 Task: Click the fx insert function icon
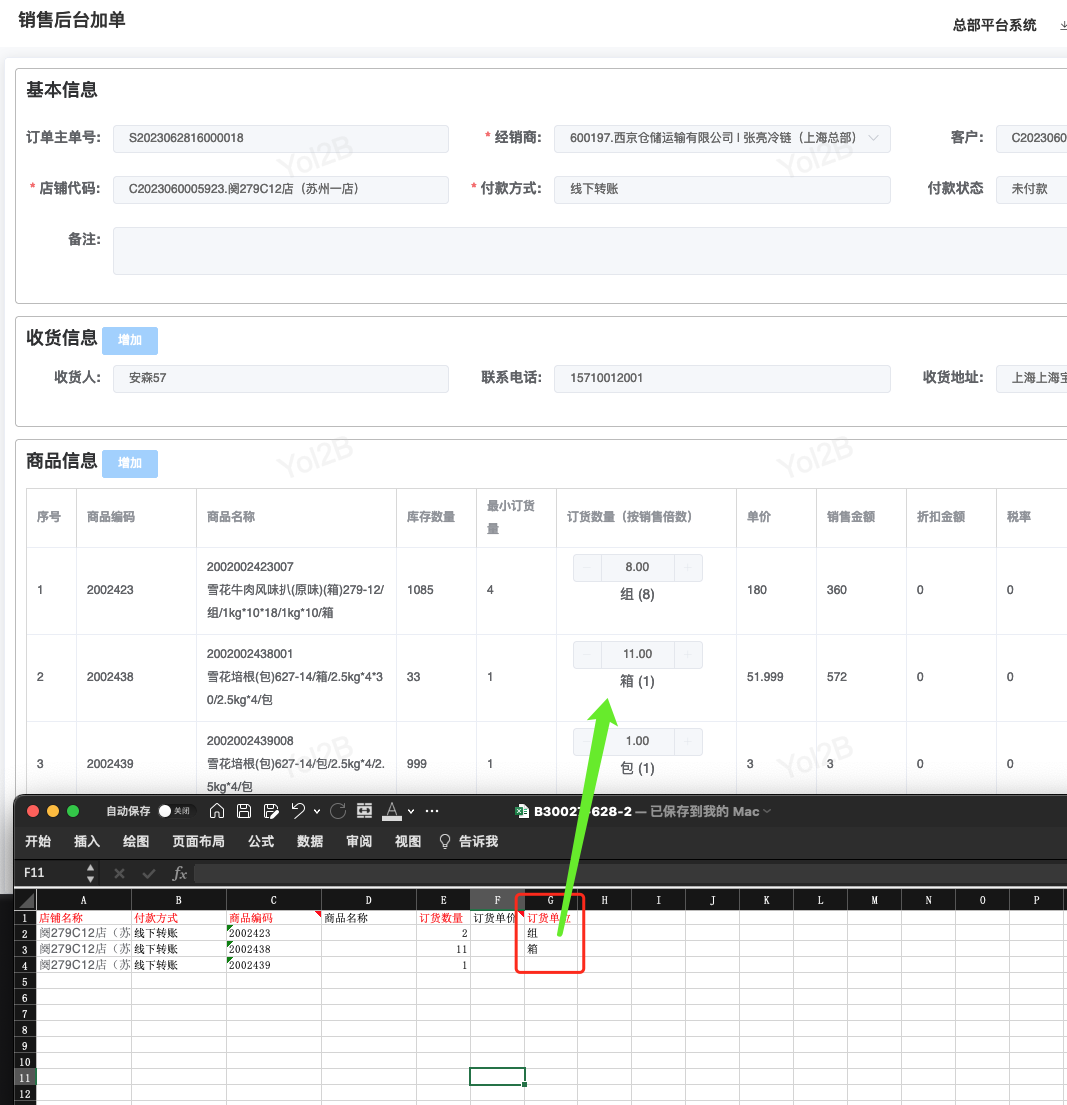click(180, 873)
